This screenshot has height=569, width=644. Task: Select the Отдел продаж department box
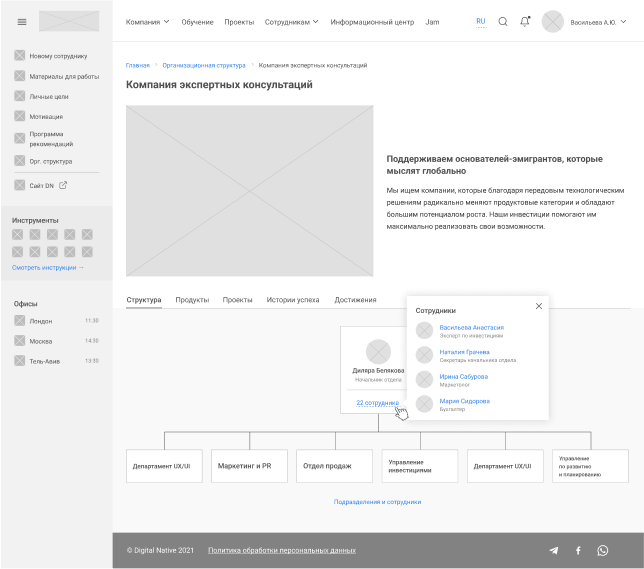[334, 466]
